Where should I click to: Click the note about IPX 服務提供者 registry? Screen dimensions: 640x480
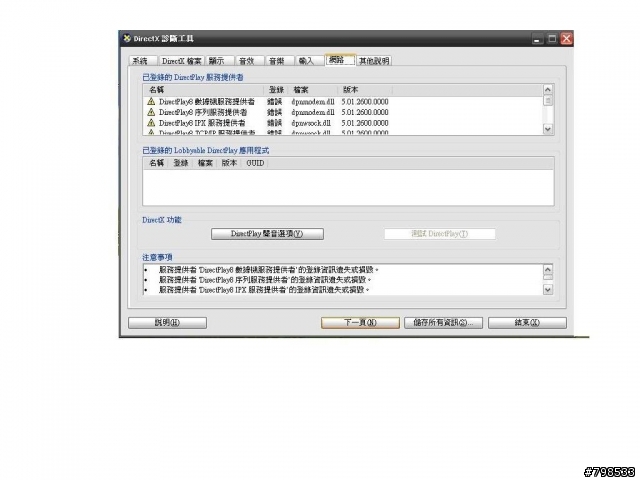point(264,290)
